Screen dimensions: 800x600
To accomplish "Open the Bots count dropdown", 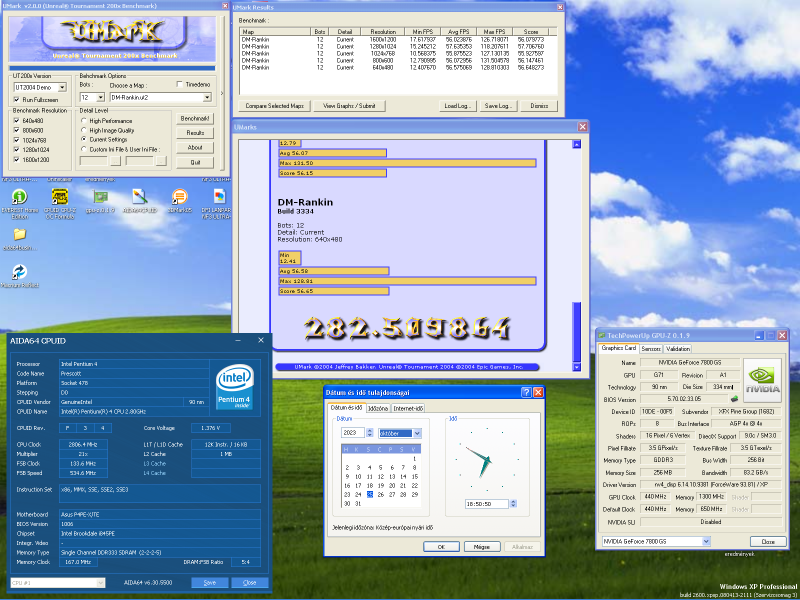I will click(100, 97).
